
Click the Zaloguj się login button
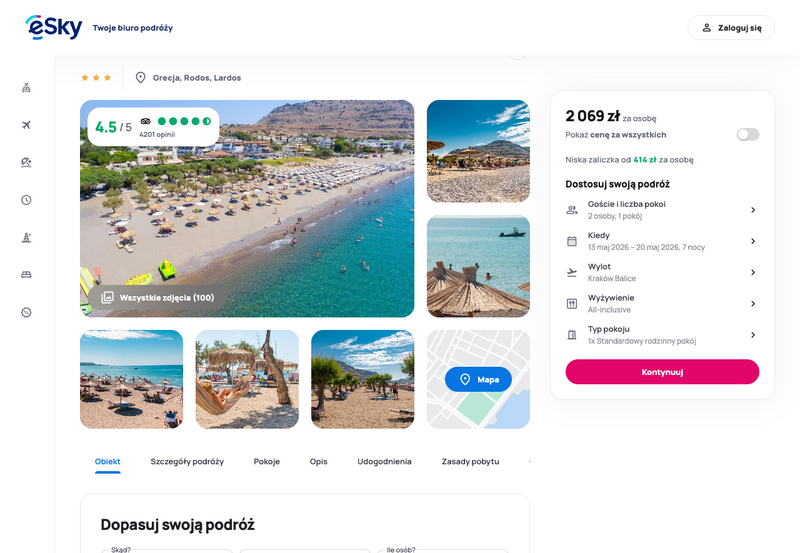coord(731,28)
